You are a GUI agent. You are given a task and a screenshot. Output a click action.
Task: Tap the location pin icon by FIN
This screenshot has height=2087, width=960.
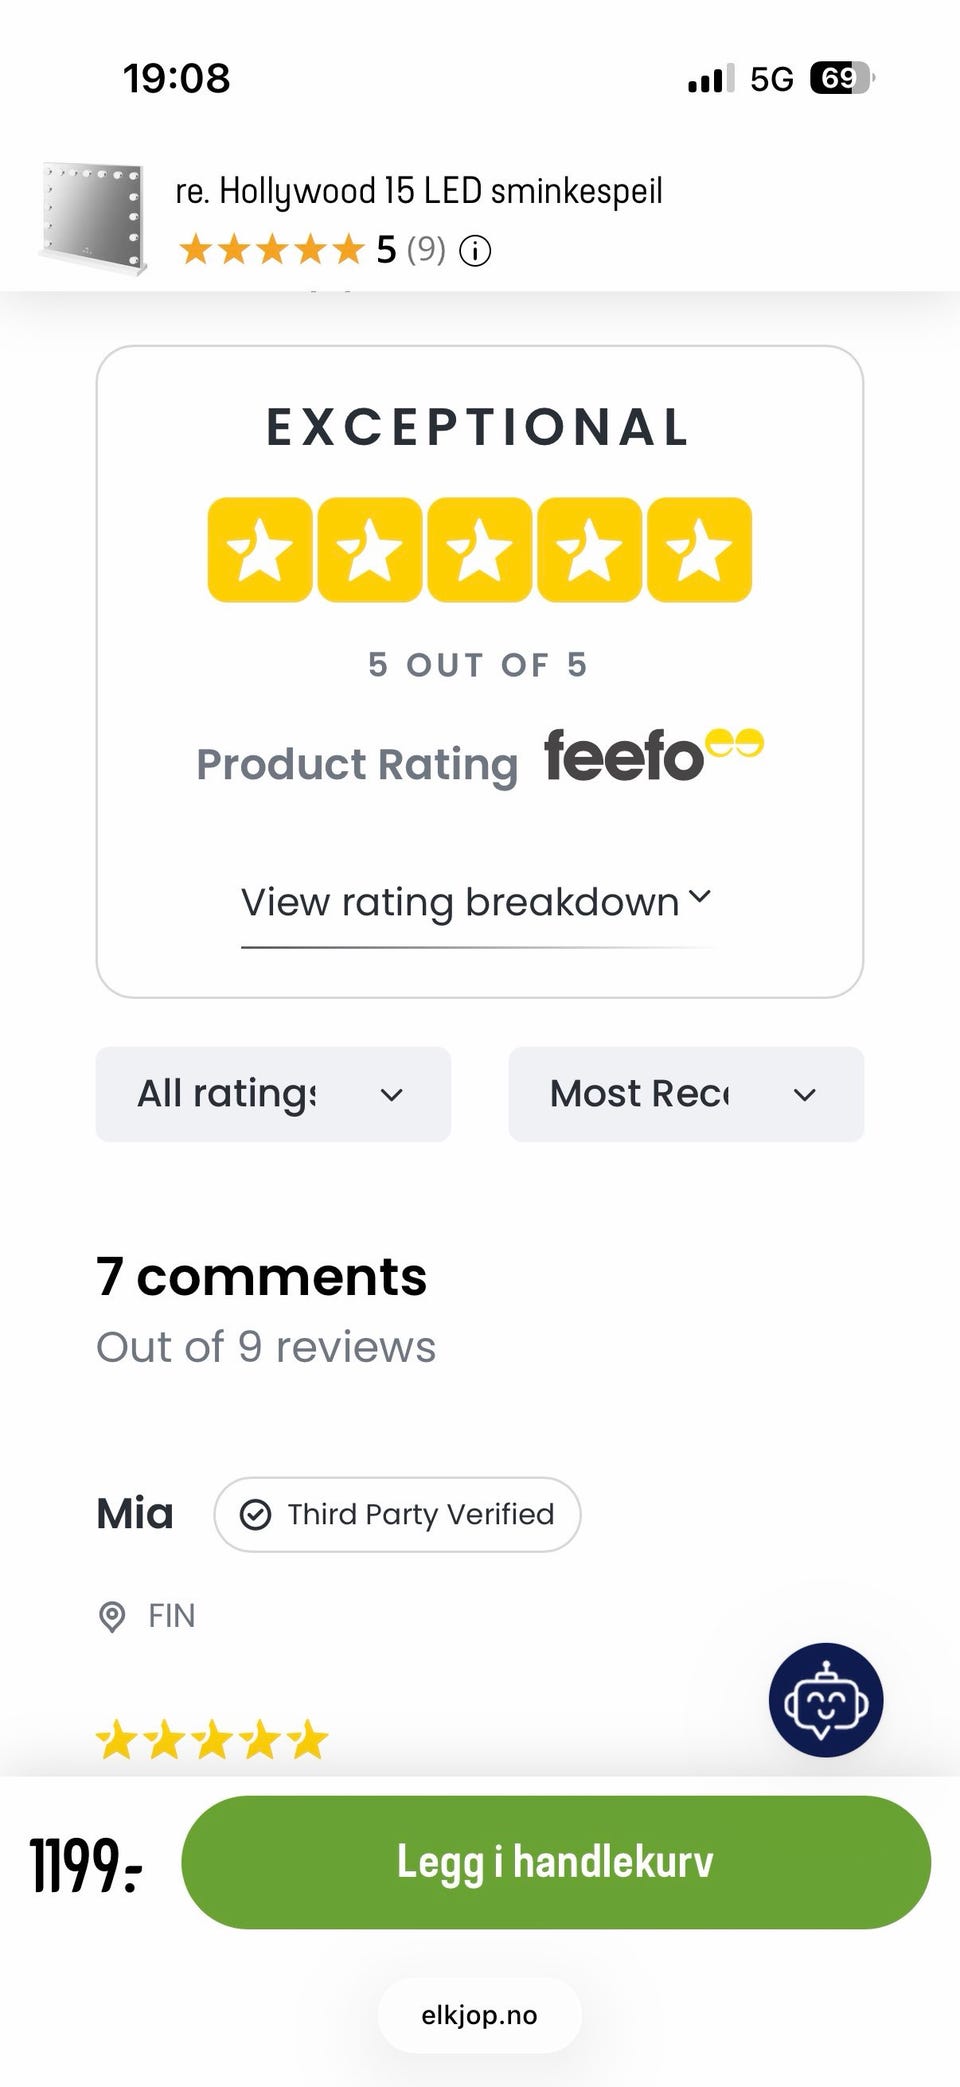coord(112,1616)
